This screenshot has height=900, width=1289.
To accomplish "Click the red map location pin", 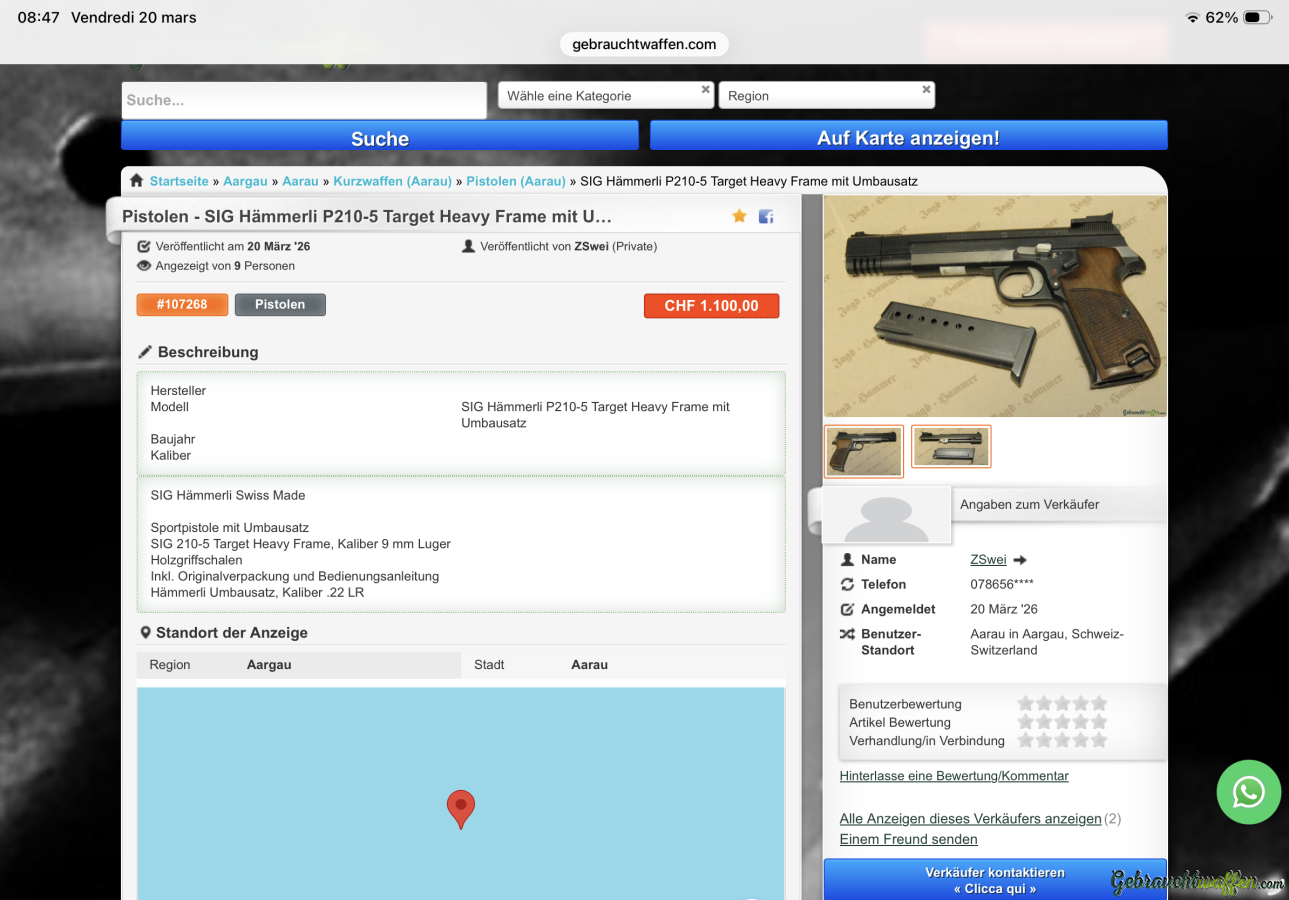I will (x=460, y=808).
